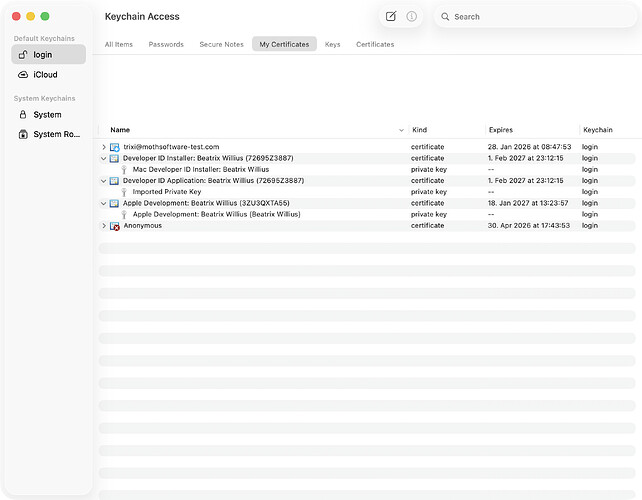Select the login keychain
642x500 pixels.
(48, 54)
